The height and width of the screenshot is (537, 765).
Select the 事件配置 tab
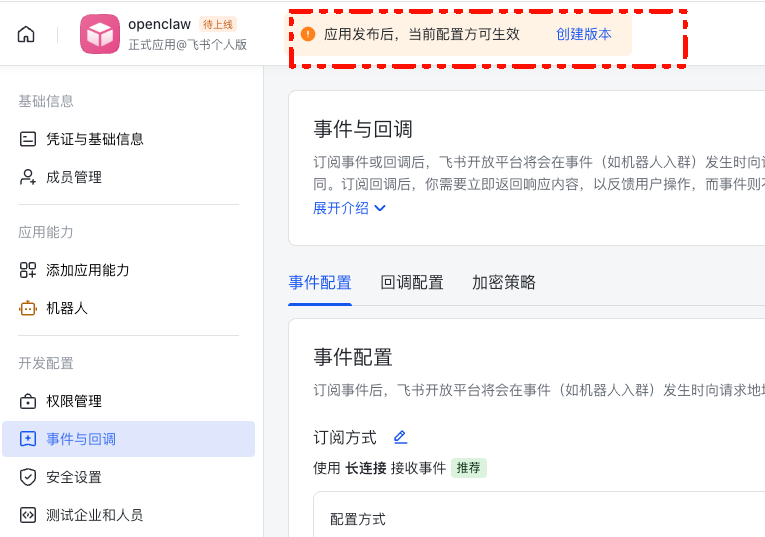[320, 283]
